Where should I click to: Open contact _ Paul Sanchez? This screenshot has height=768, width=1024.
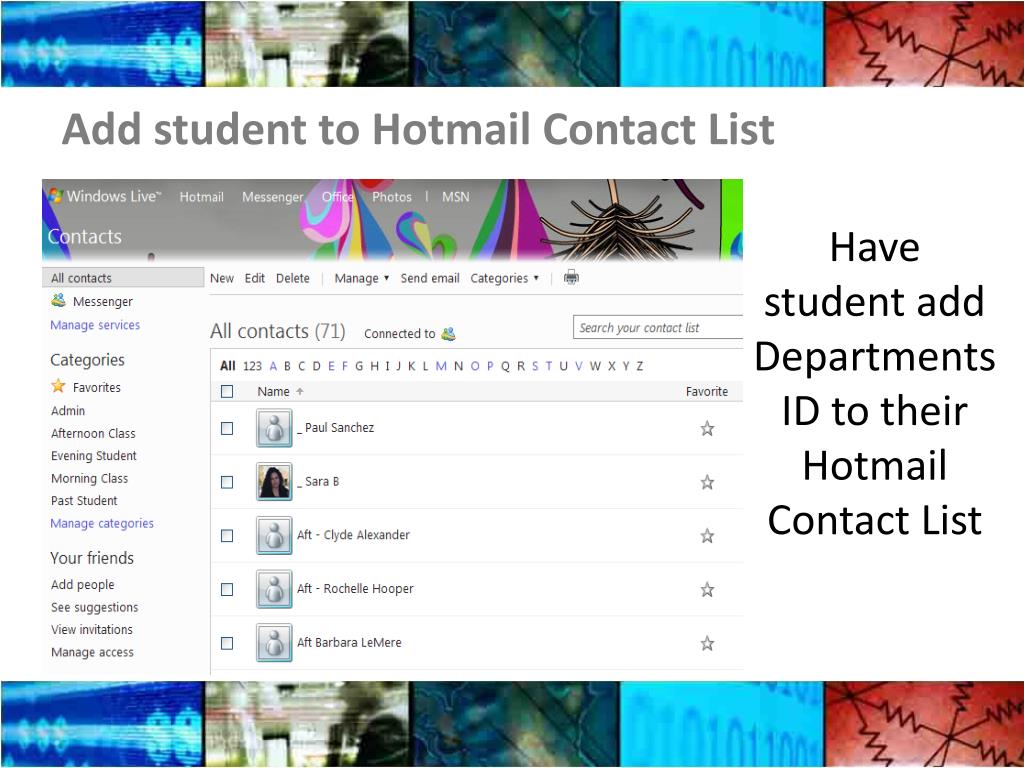click(336, 428)
